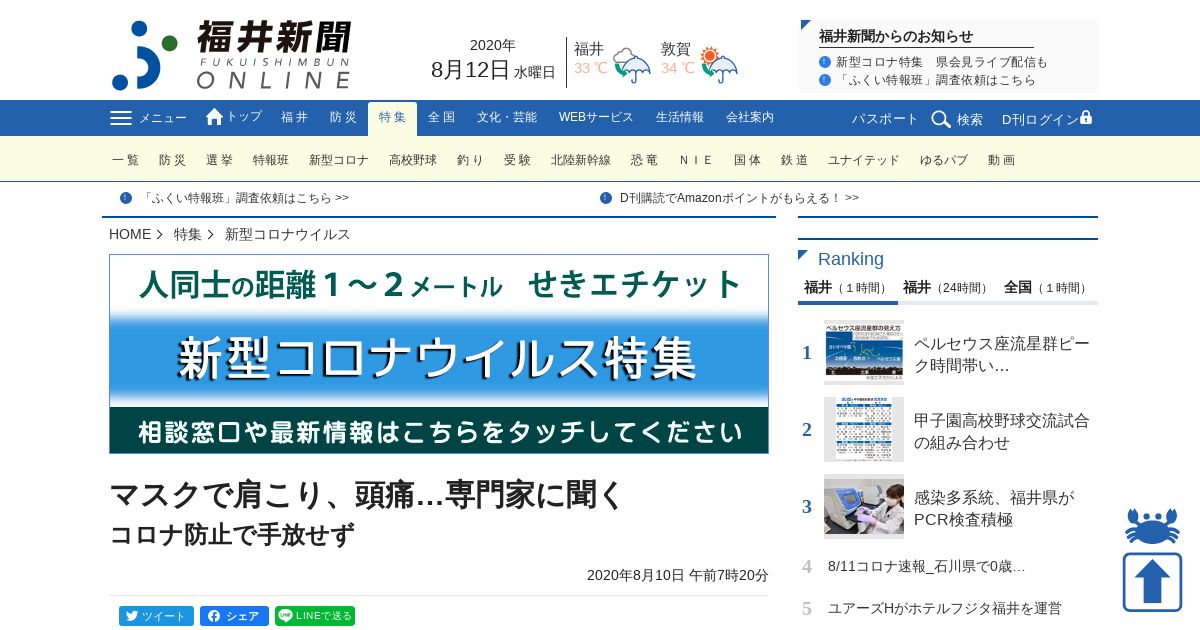
Task: Select the 特集 navigation tab
Action: (392, 118)
